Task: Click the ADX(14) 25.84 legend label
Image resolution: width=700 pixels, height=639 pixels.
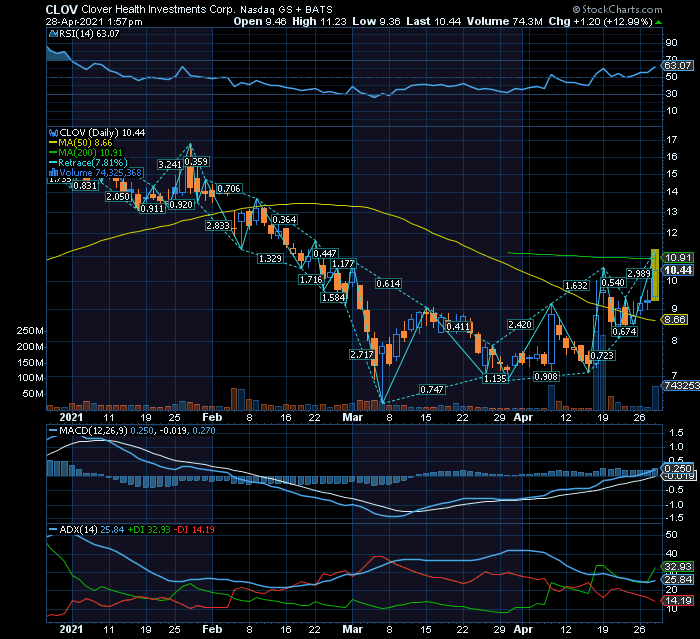Action: point(92,530)
